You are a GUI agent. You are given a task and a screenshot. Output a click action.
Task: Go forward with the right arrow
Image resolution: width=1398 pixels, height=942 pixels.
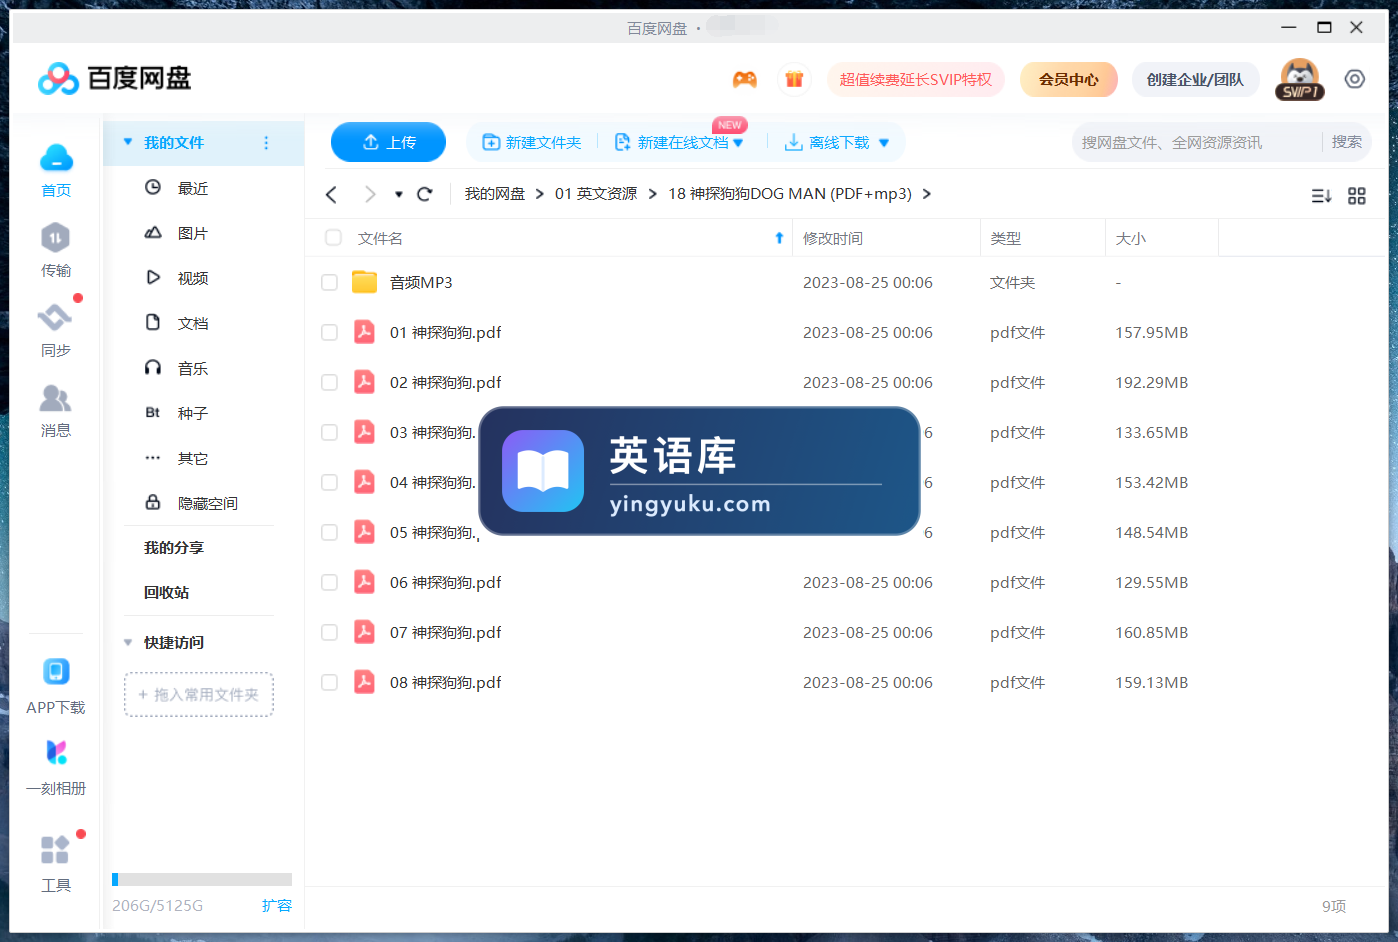pyautogui.click(x=370, y=194)
